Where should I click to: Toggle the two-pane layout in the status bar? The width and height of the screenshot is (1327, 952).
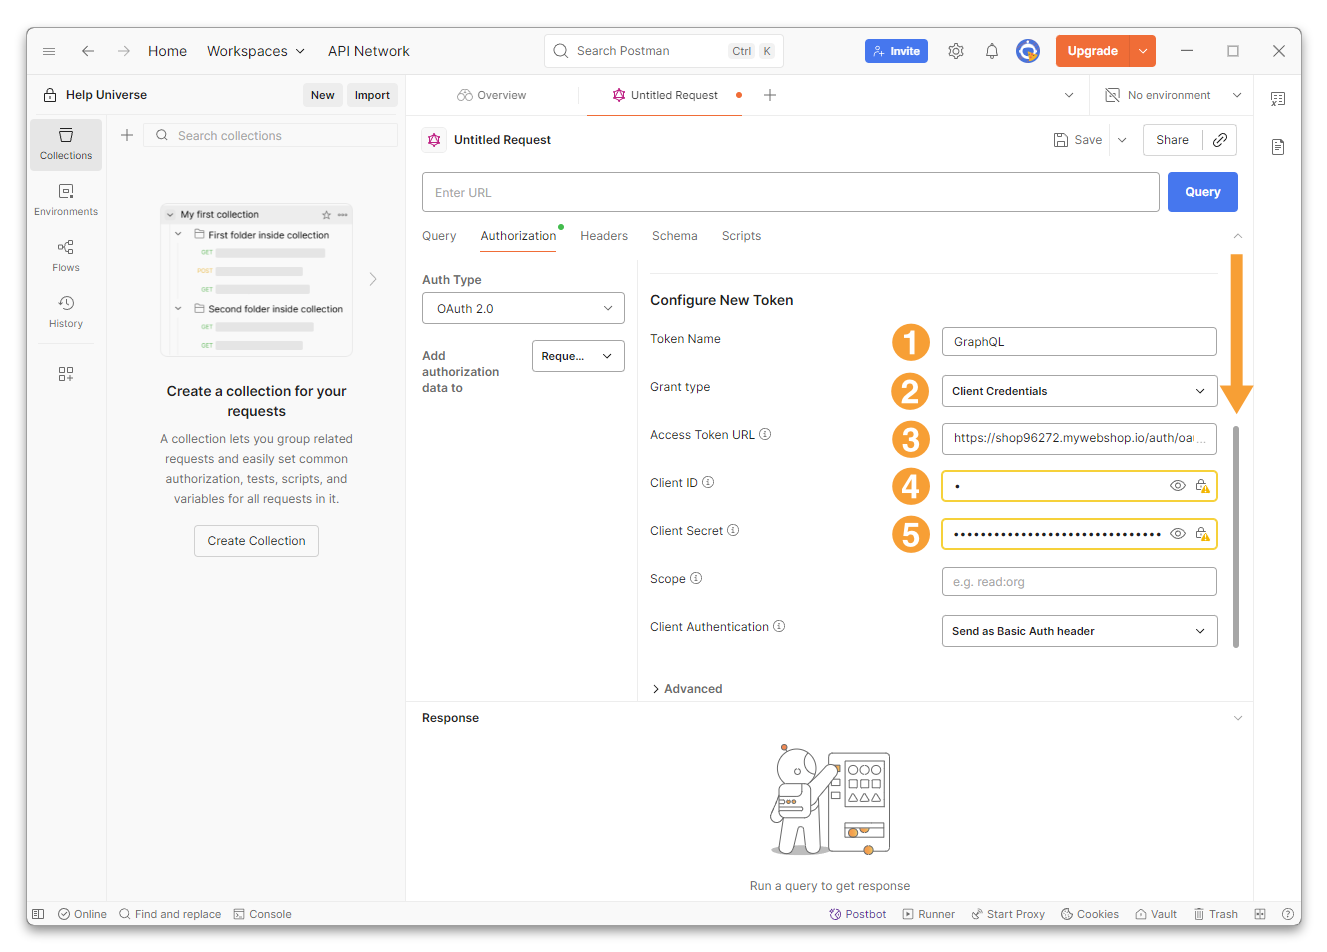coord(1260,914)
